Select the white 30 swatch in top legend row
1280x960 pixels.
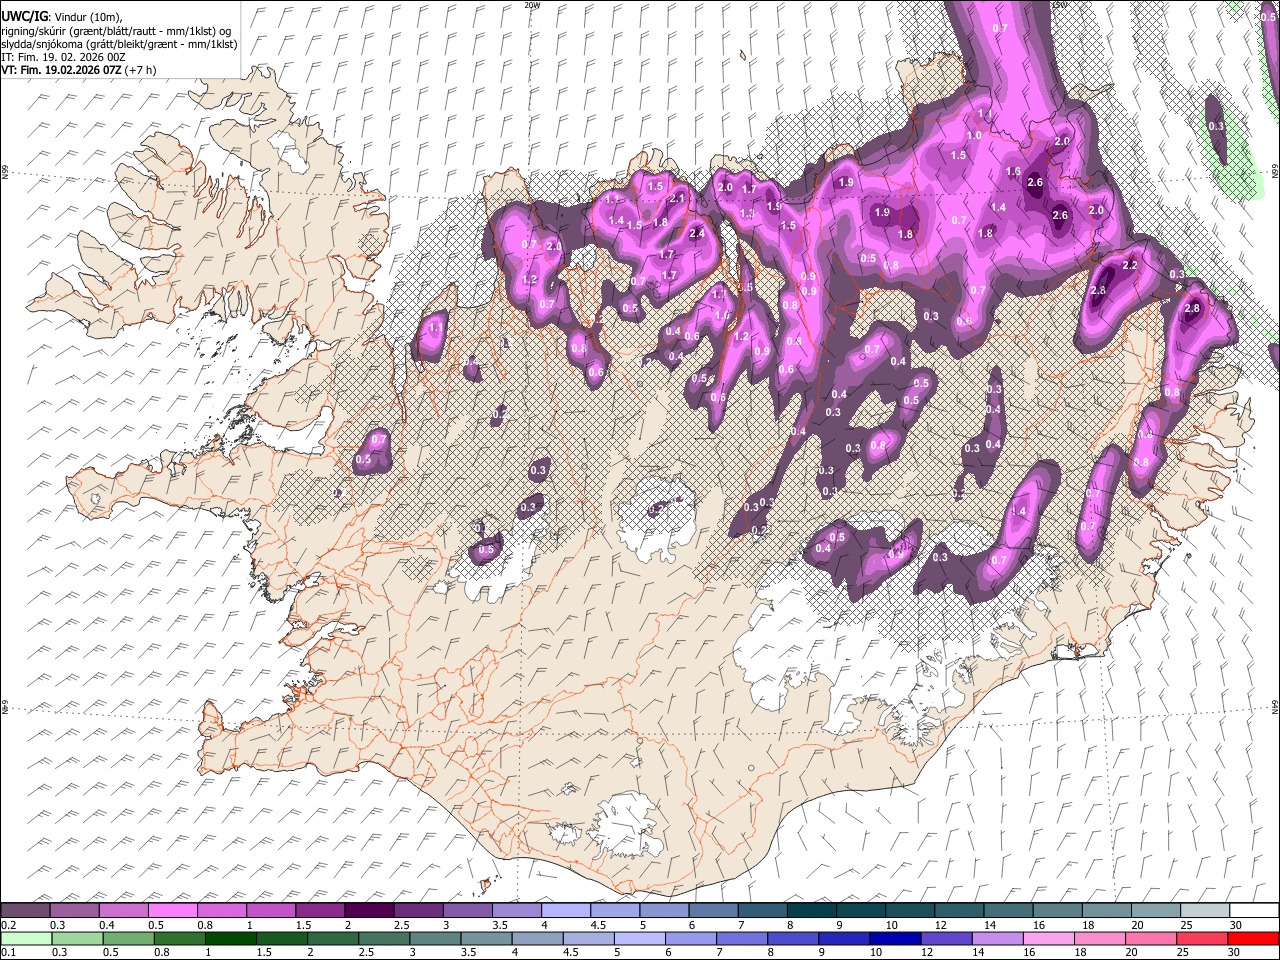click(1252, 911)
